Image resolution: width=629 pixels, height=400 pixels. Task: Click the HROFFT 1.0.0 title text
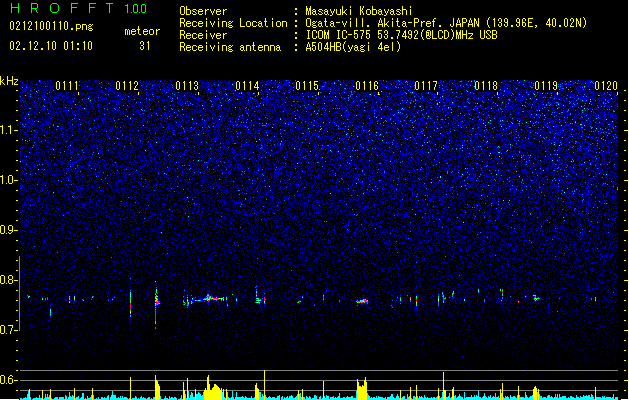78,8
